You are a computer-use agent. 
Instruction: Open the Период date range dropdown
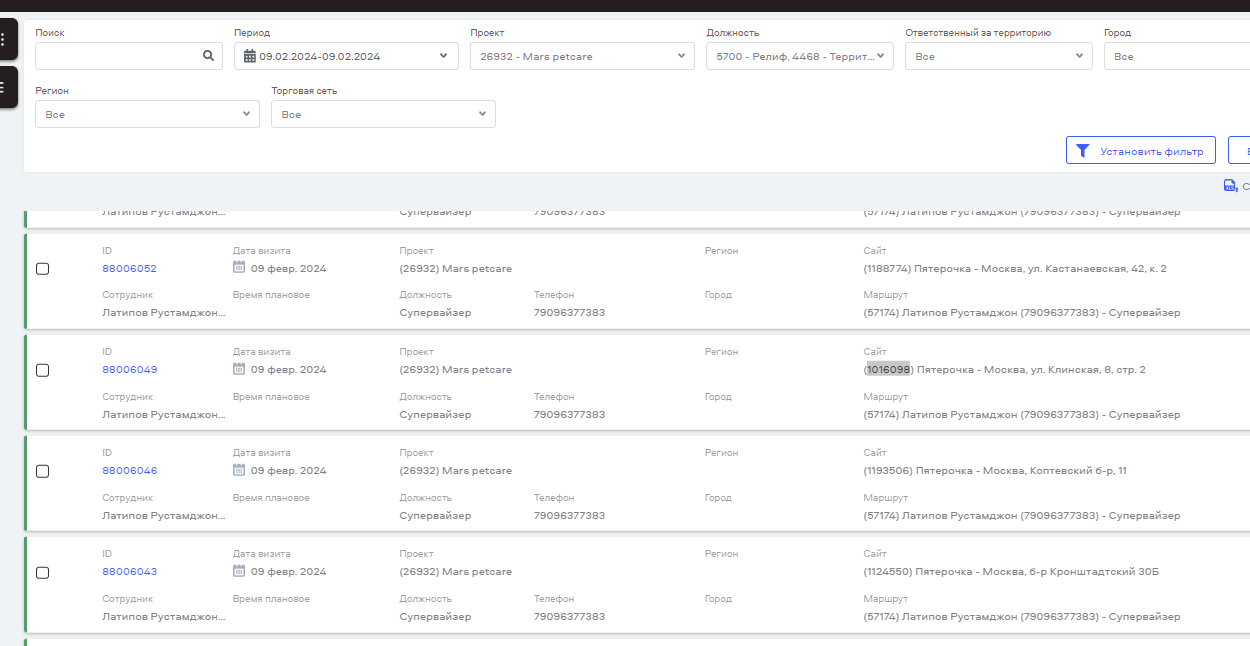(347, 56)
